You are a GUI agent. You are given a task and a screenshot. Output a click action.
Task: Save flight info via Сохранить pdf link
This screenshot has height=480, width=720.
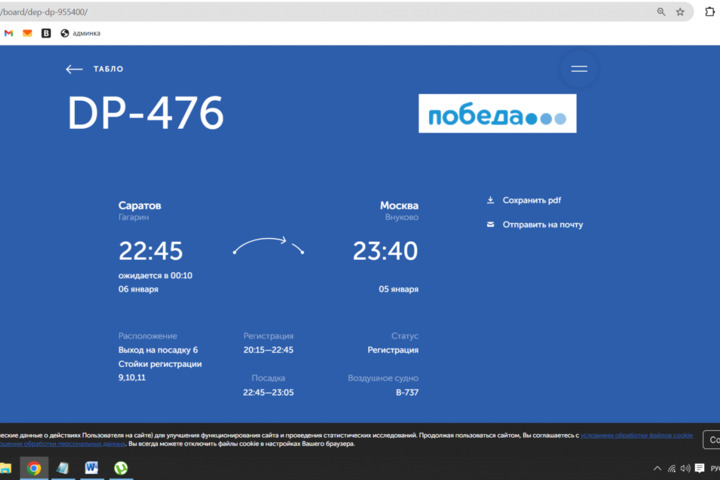(532, 200)
